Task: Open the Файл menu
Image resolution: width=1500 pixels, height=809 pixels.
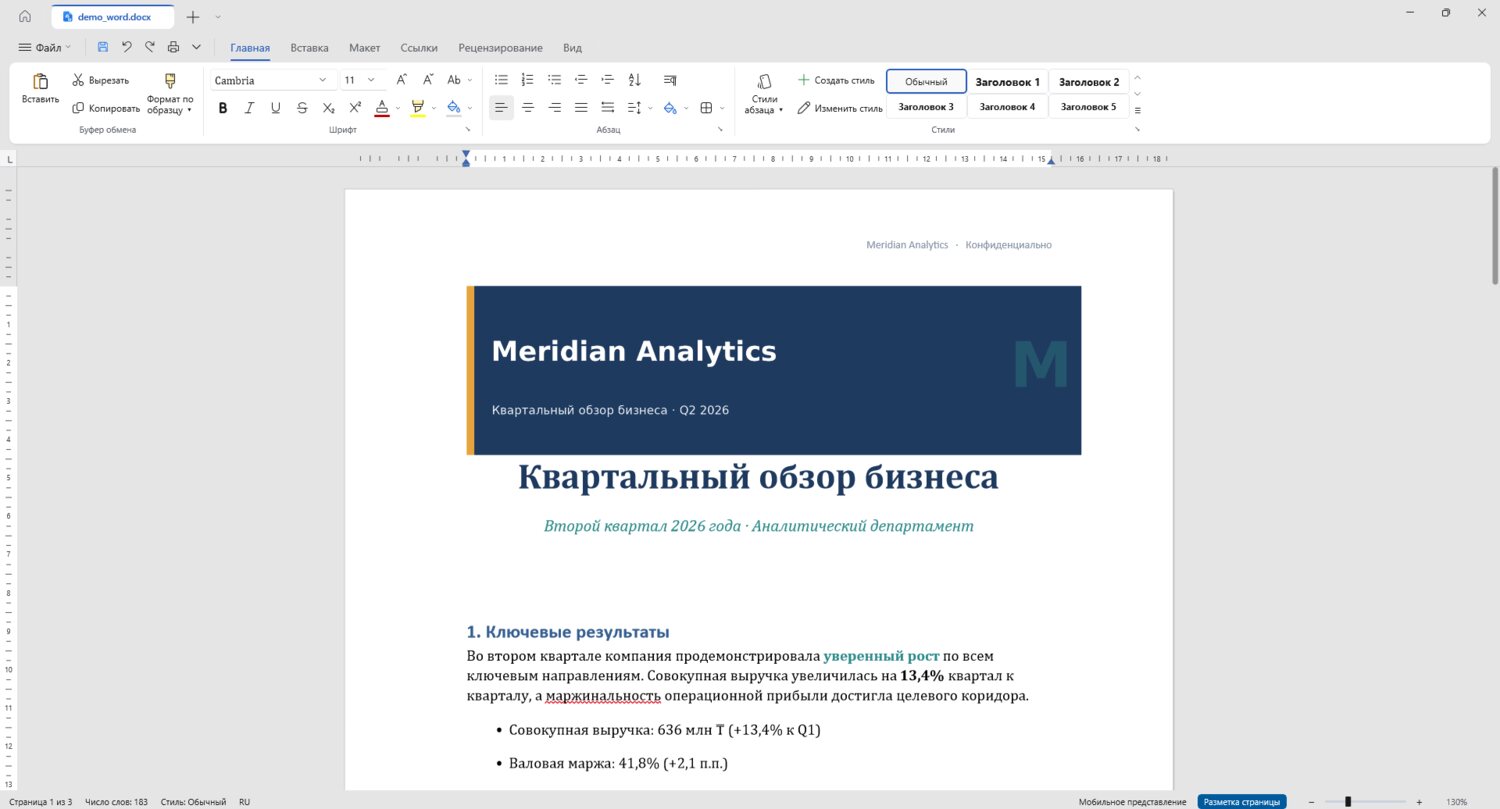Action: [44, 47]
